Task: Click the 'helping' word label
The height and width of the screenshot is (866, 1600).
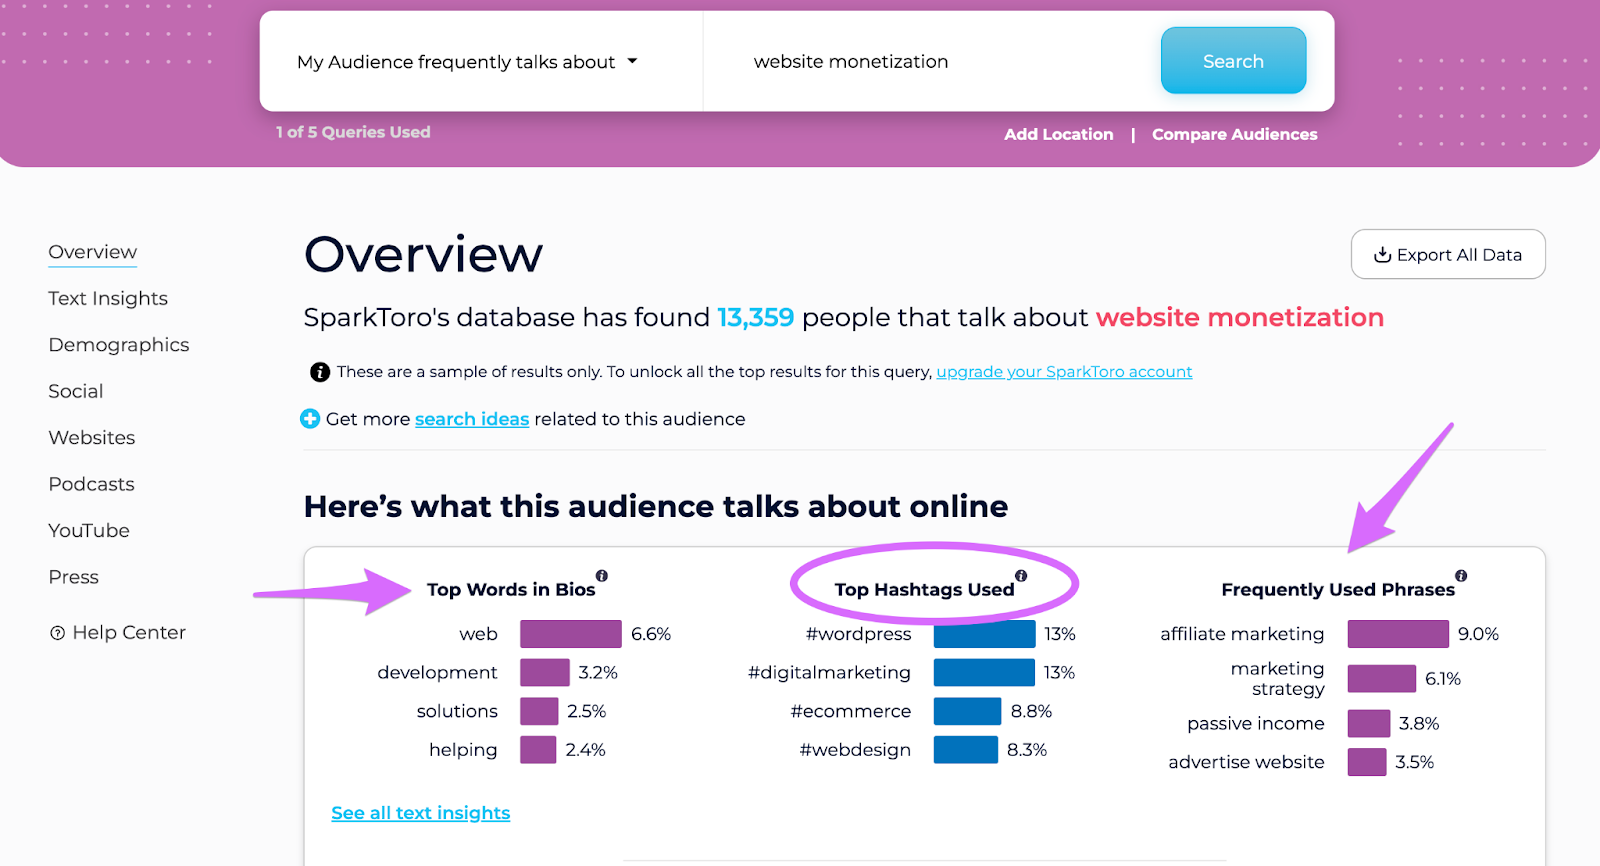Action: (x=463, y=750)
